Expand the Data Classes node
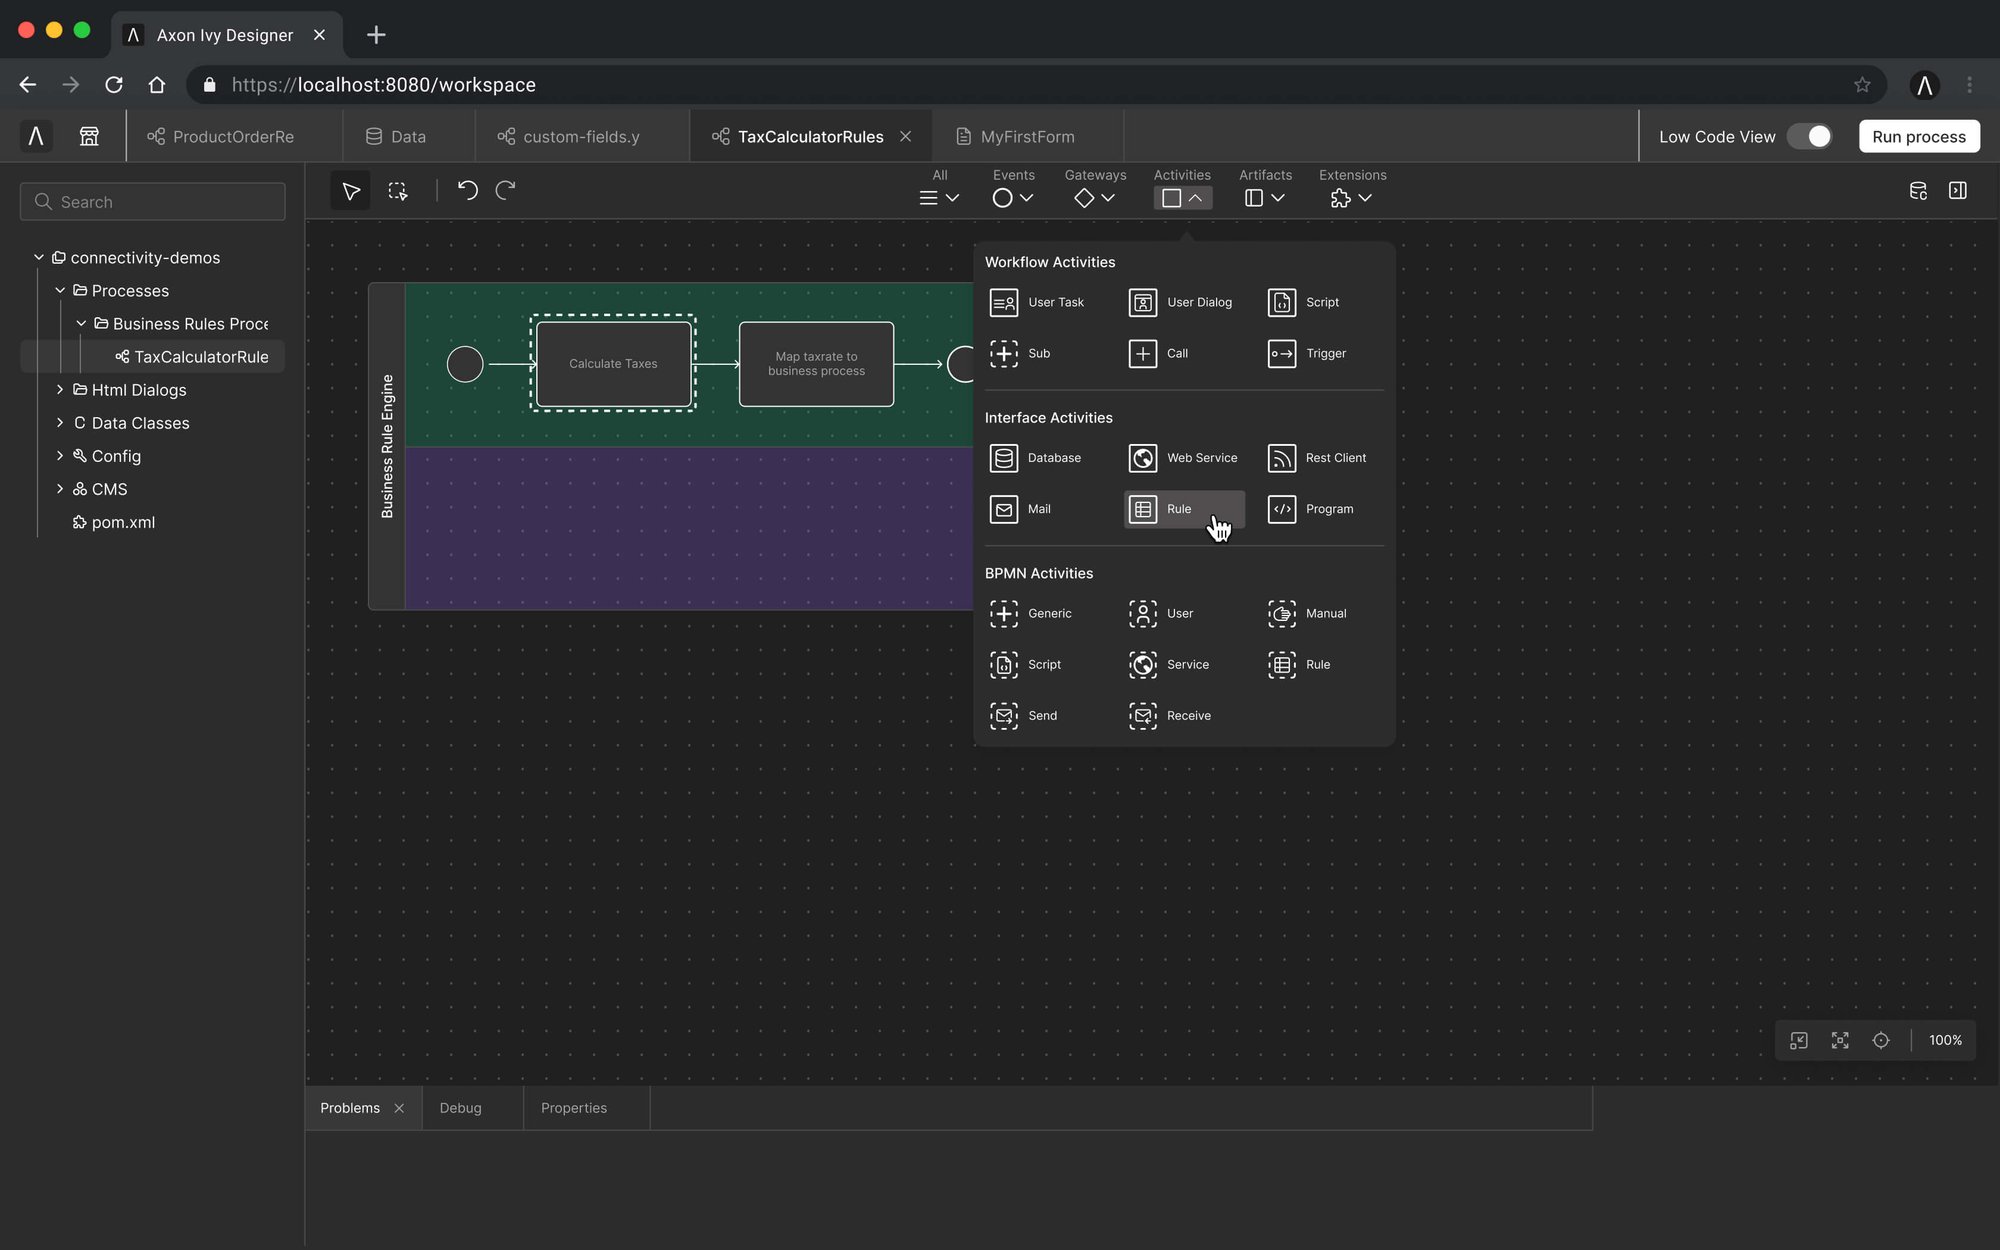 pyautogui.click(x=60, y=423)
